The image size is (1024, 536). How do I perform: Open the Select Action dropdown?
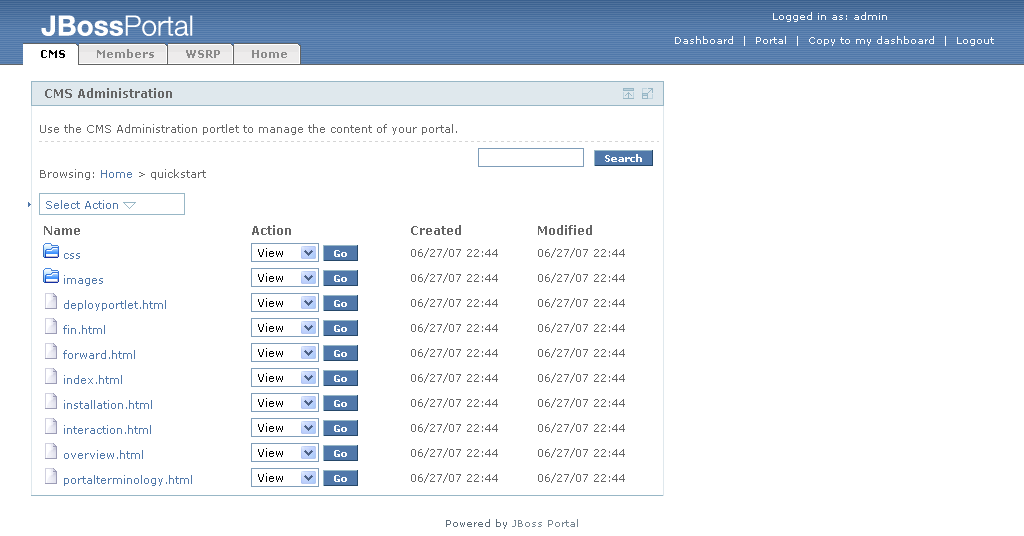(x=111, y=205)
